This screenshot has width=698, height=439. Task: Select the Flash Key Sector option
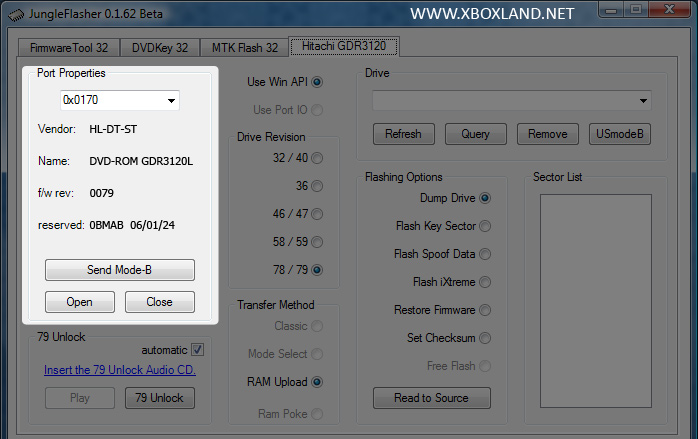485,226
